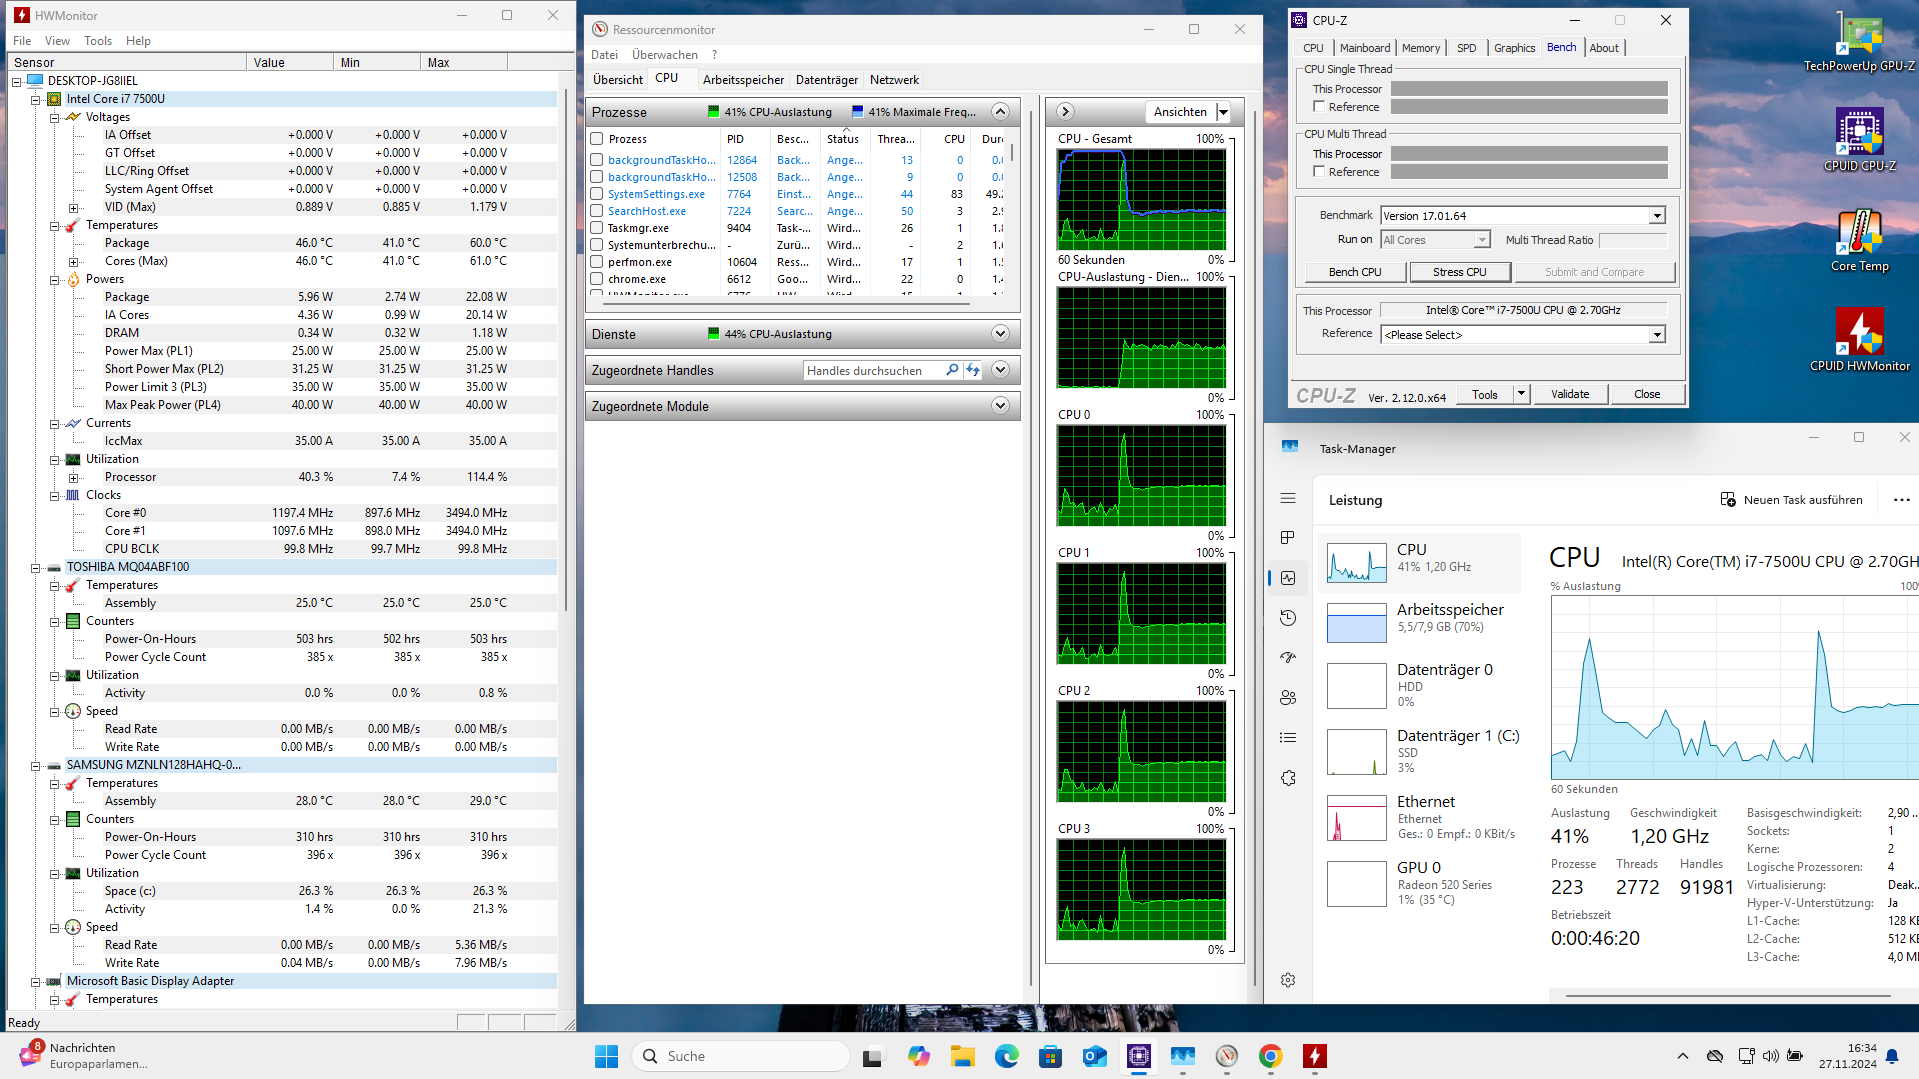Click the Bench CPU button

[x=1355, y=272]
